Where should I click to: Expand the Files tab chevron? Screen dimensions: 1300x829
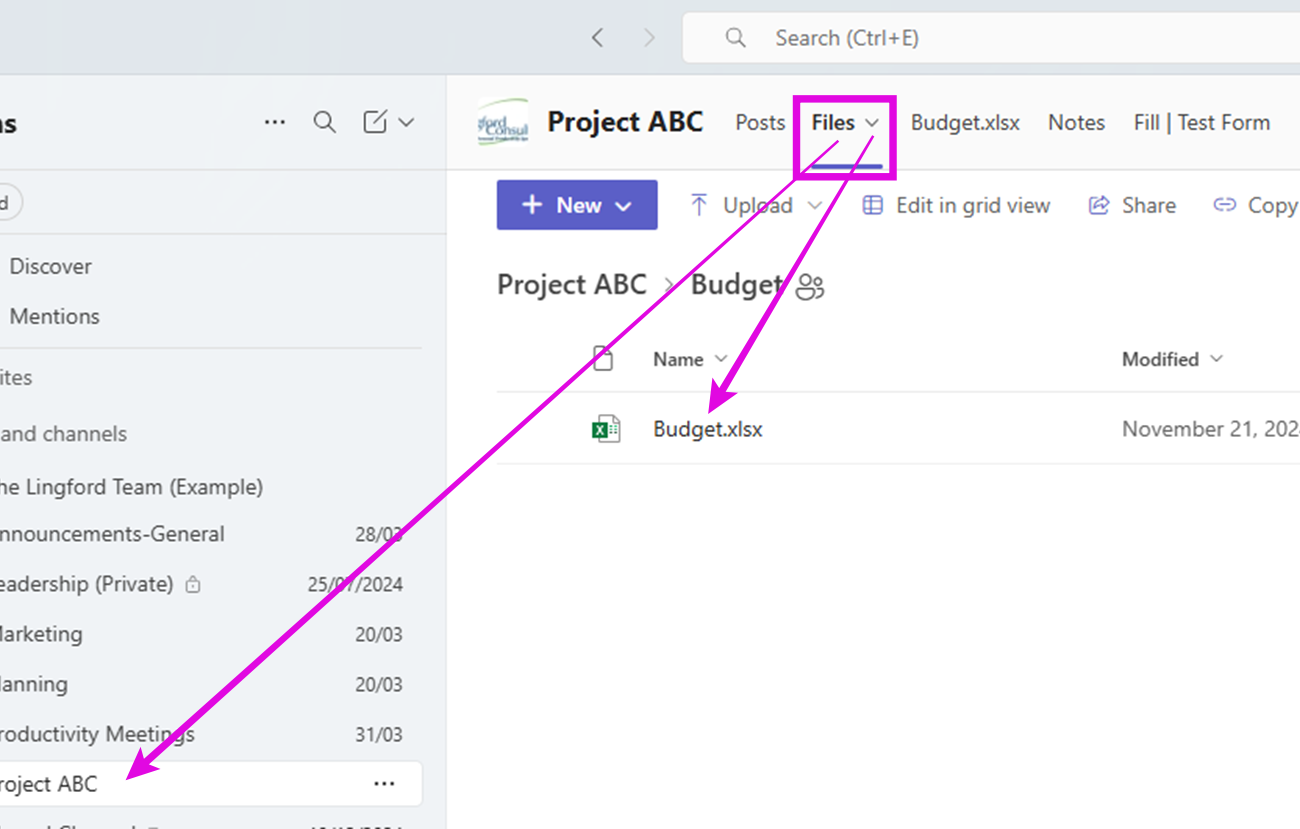(872, 122)
